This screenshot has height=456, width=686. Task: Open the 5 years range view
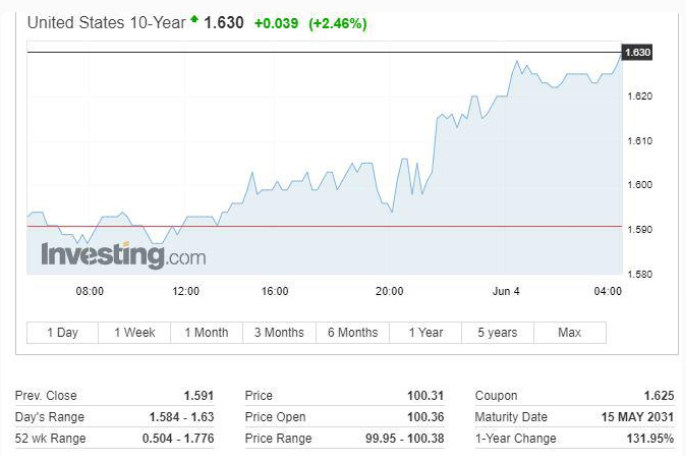[x=497, y=333]
